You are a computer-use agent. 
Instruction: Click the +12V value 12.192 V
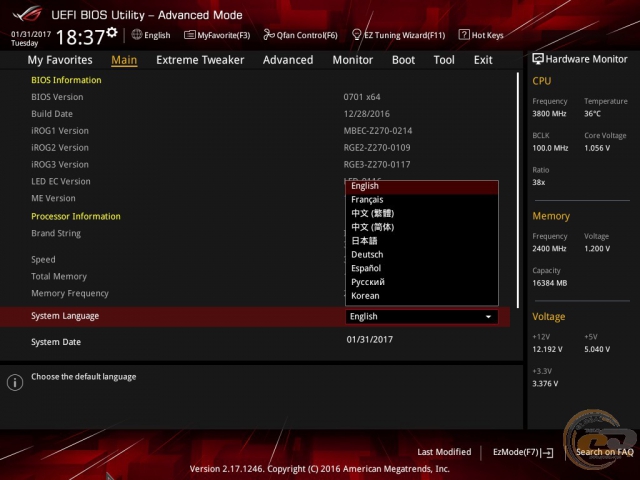pyautogui.click(x=547, y=349)
